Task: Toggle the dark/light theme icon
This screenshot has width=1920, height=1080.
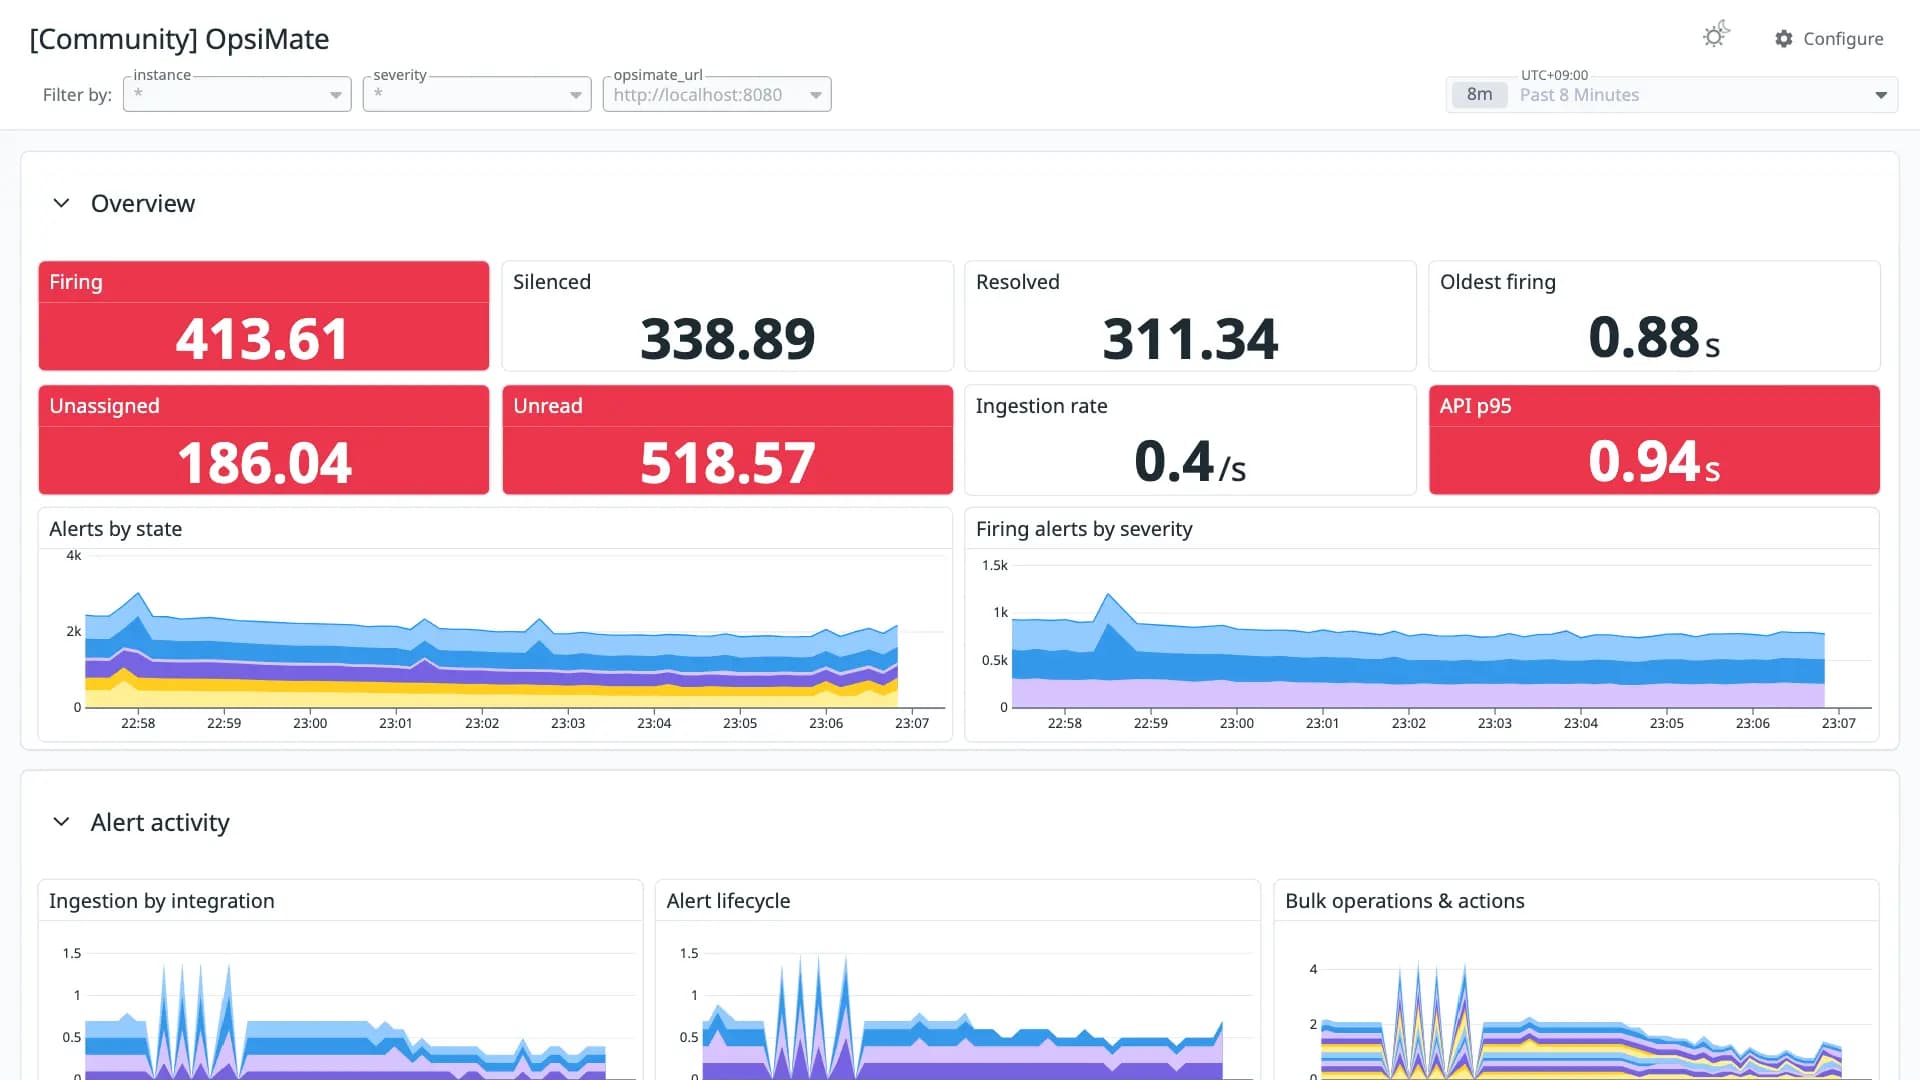Action: coord(1716,36)
